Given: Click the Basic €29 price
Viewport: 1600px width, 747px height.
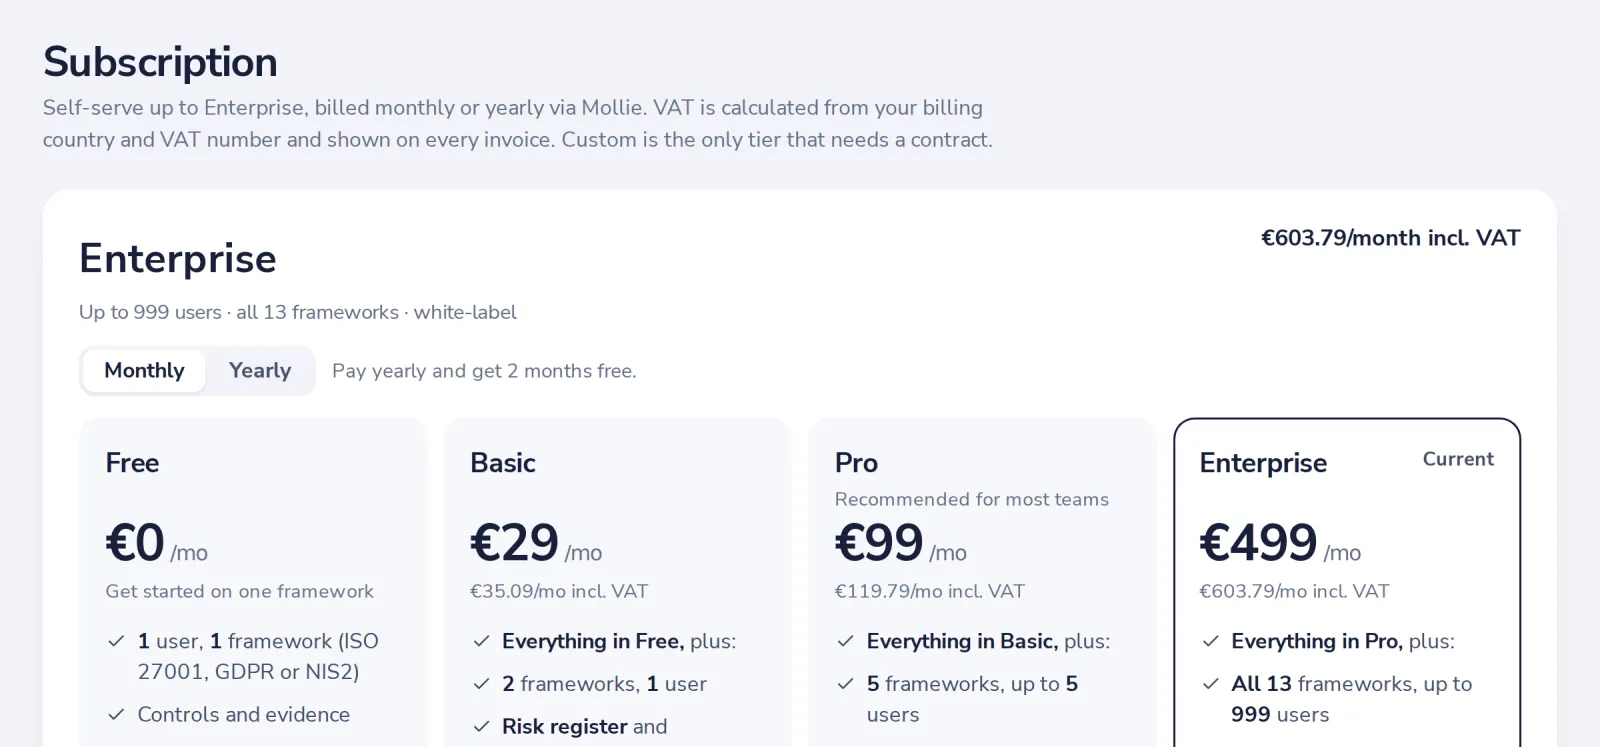Looking at the screenshot, I should [x=514, y=543].
